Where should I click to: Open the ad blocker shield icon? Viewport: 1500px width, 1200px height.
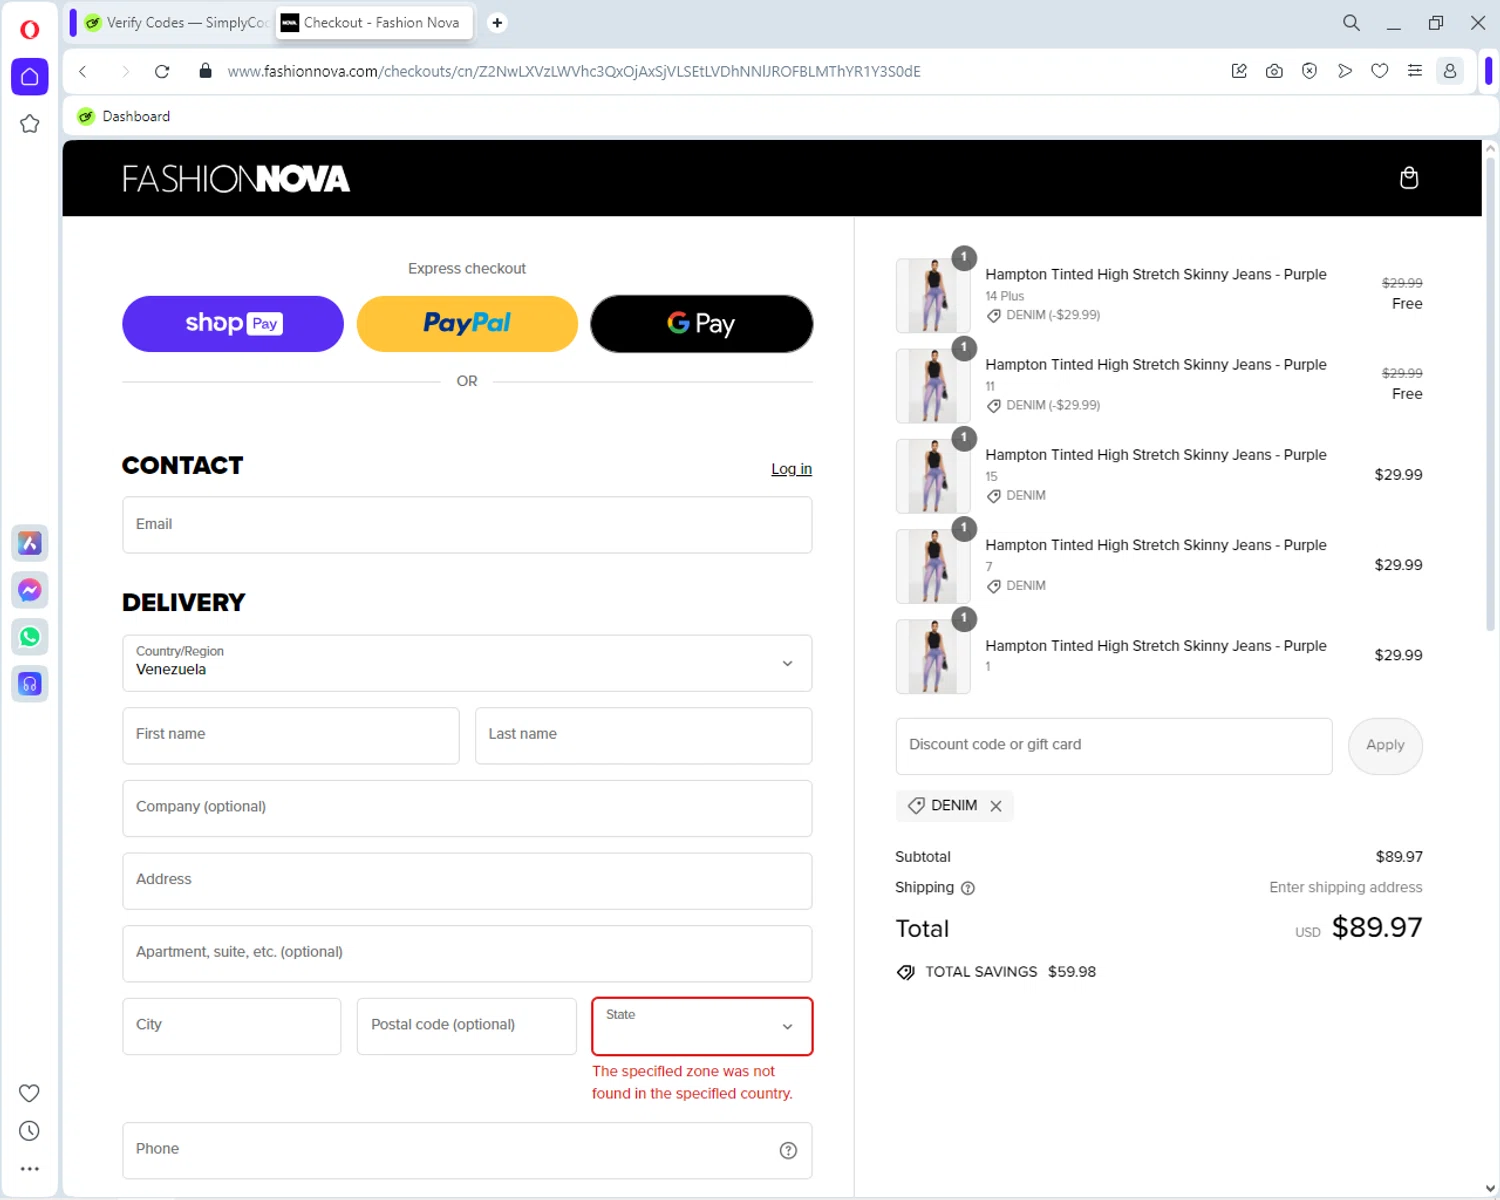(x=1309, y=71)
